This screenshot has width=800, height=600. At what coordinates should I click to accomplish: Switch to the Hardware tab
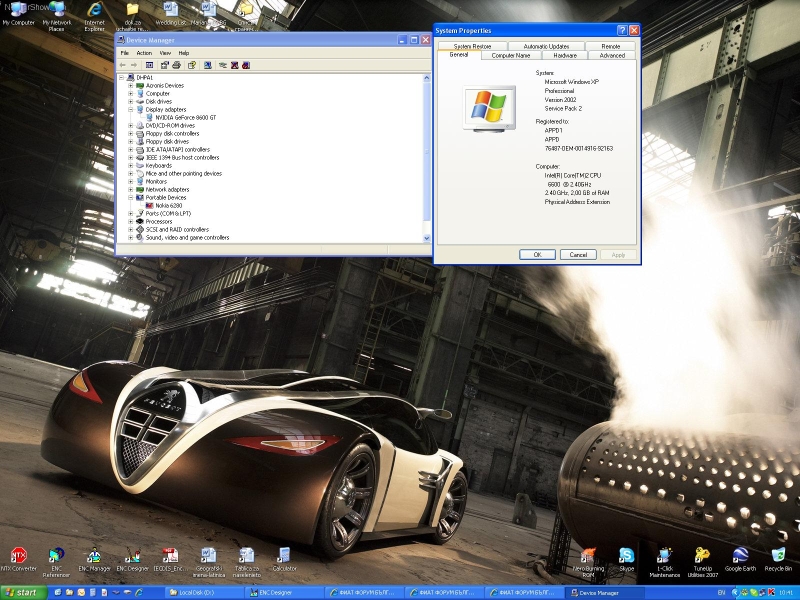point(565,55)
